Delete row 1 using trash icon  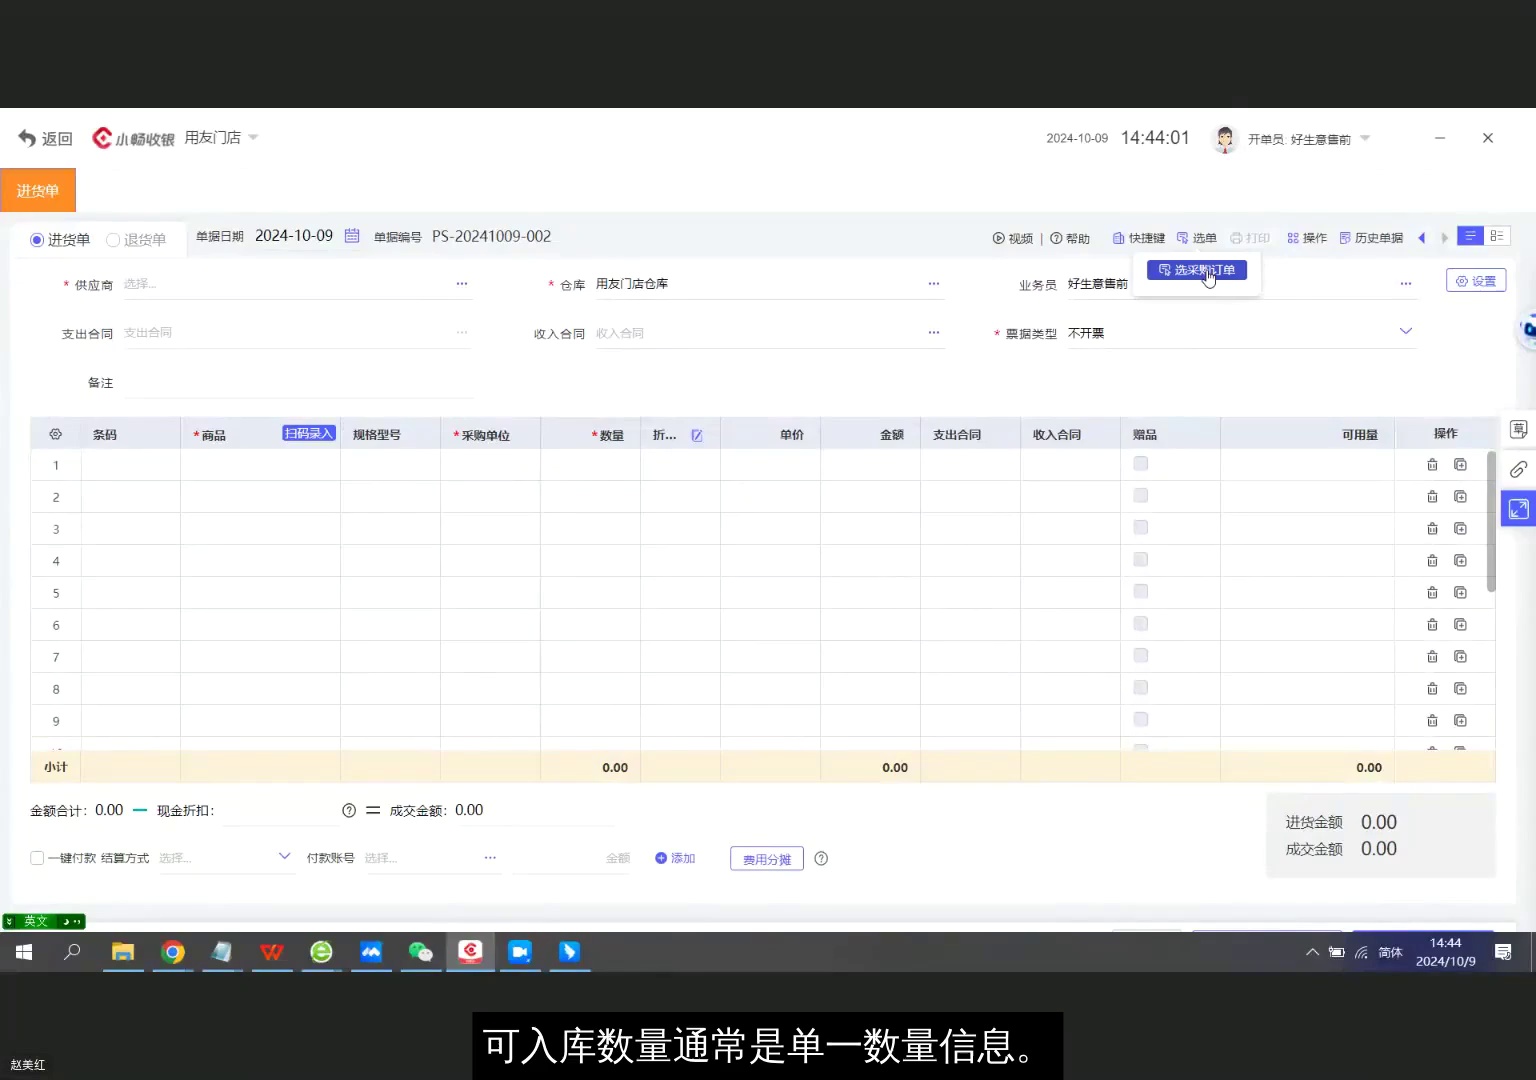tap(1432, 464)
